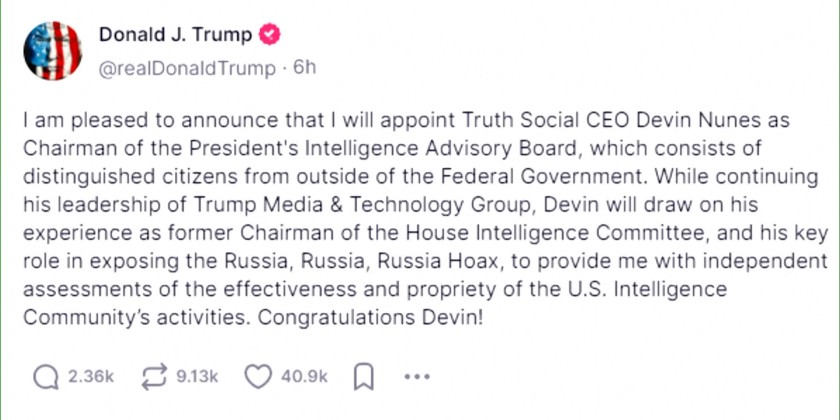Open the three-dot more options menu
840x420 pixels.
pyautogui.click(x=416, y=377)
